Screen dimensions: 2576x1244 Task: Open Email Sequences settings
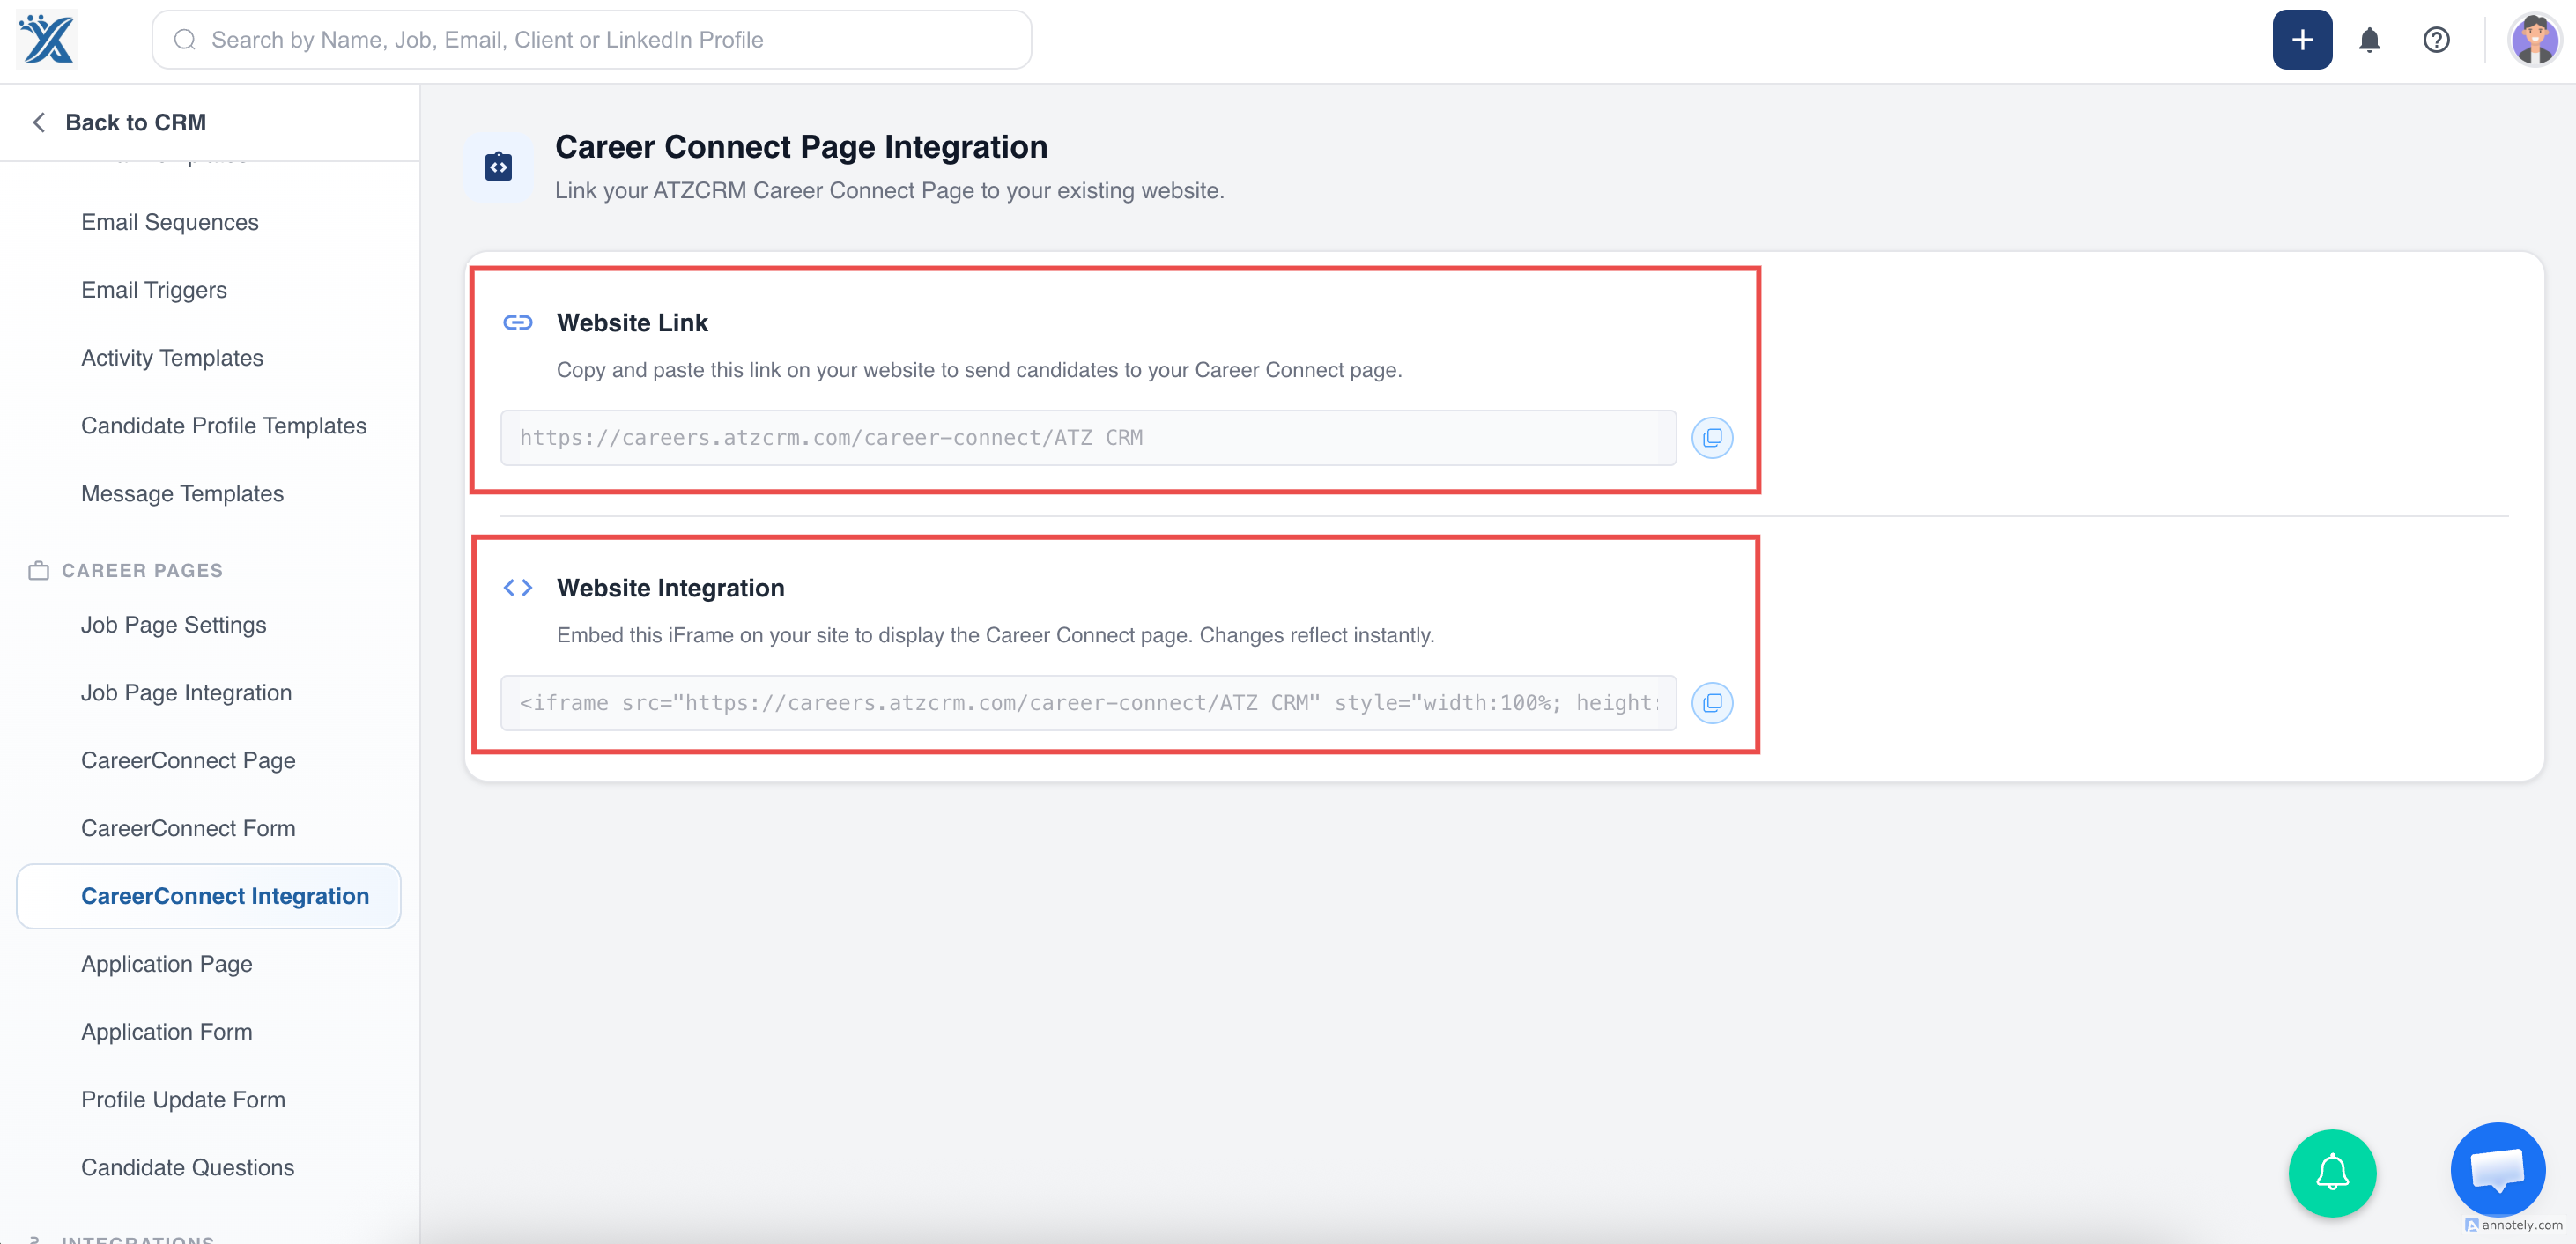click(170, 222)
